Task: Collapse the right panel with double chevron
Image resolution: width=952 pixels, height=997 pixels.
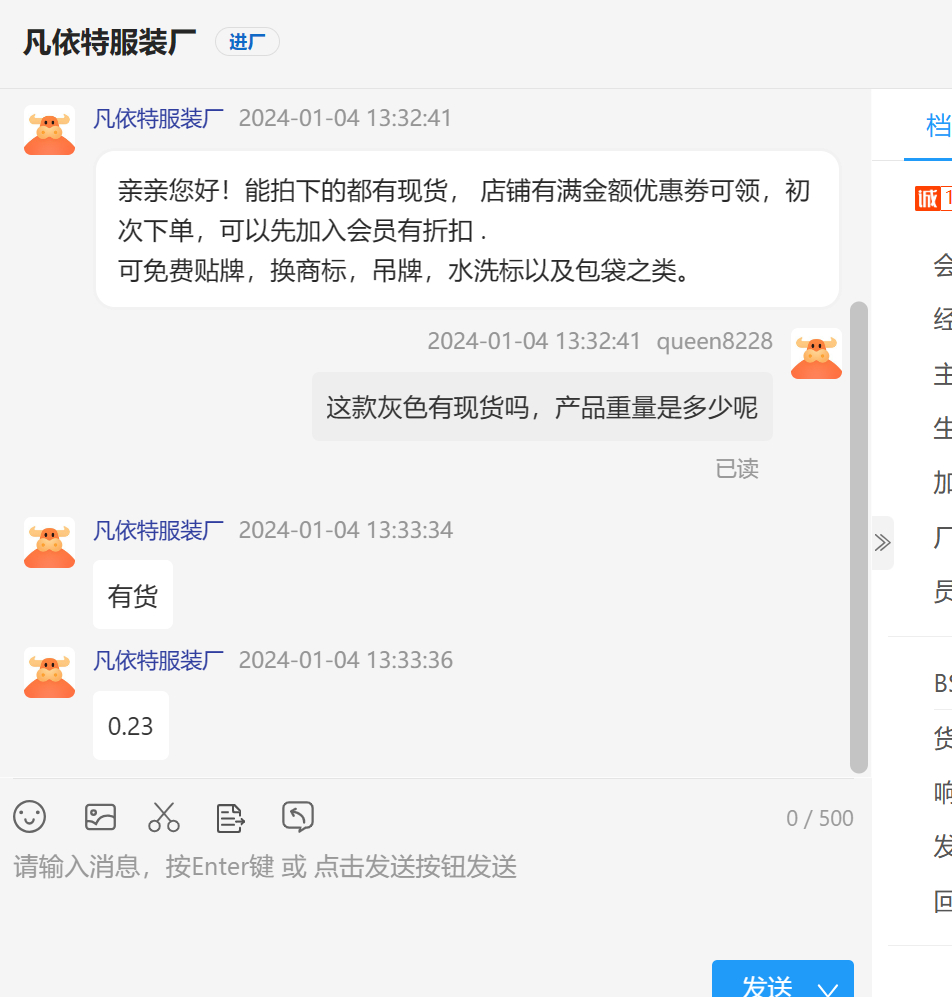Action: 882,542
